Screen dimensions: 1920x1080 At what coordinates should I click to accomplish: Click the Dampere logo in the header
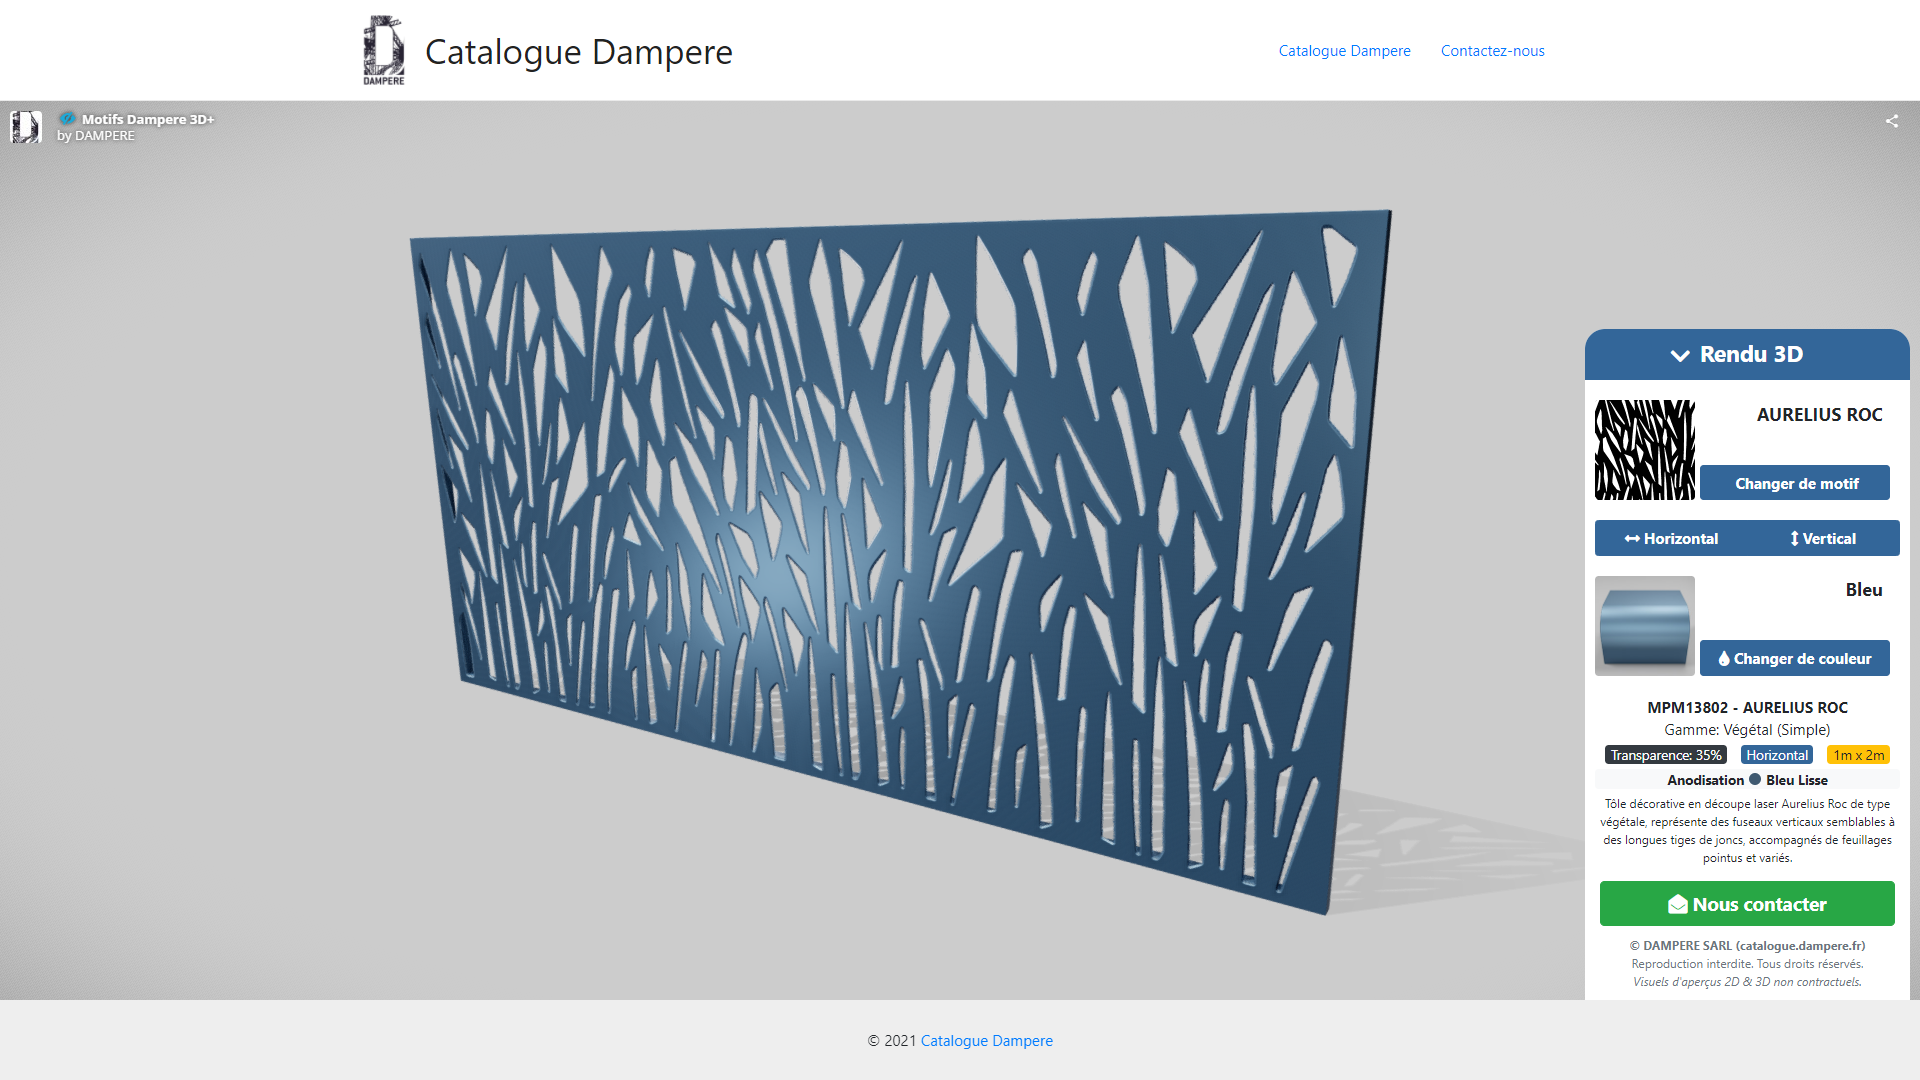[384, 50]
